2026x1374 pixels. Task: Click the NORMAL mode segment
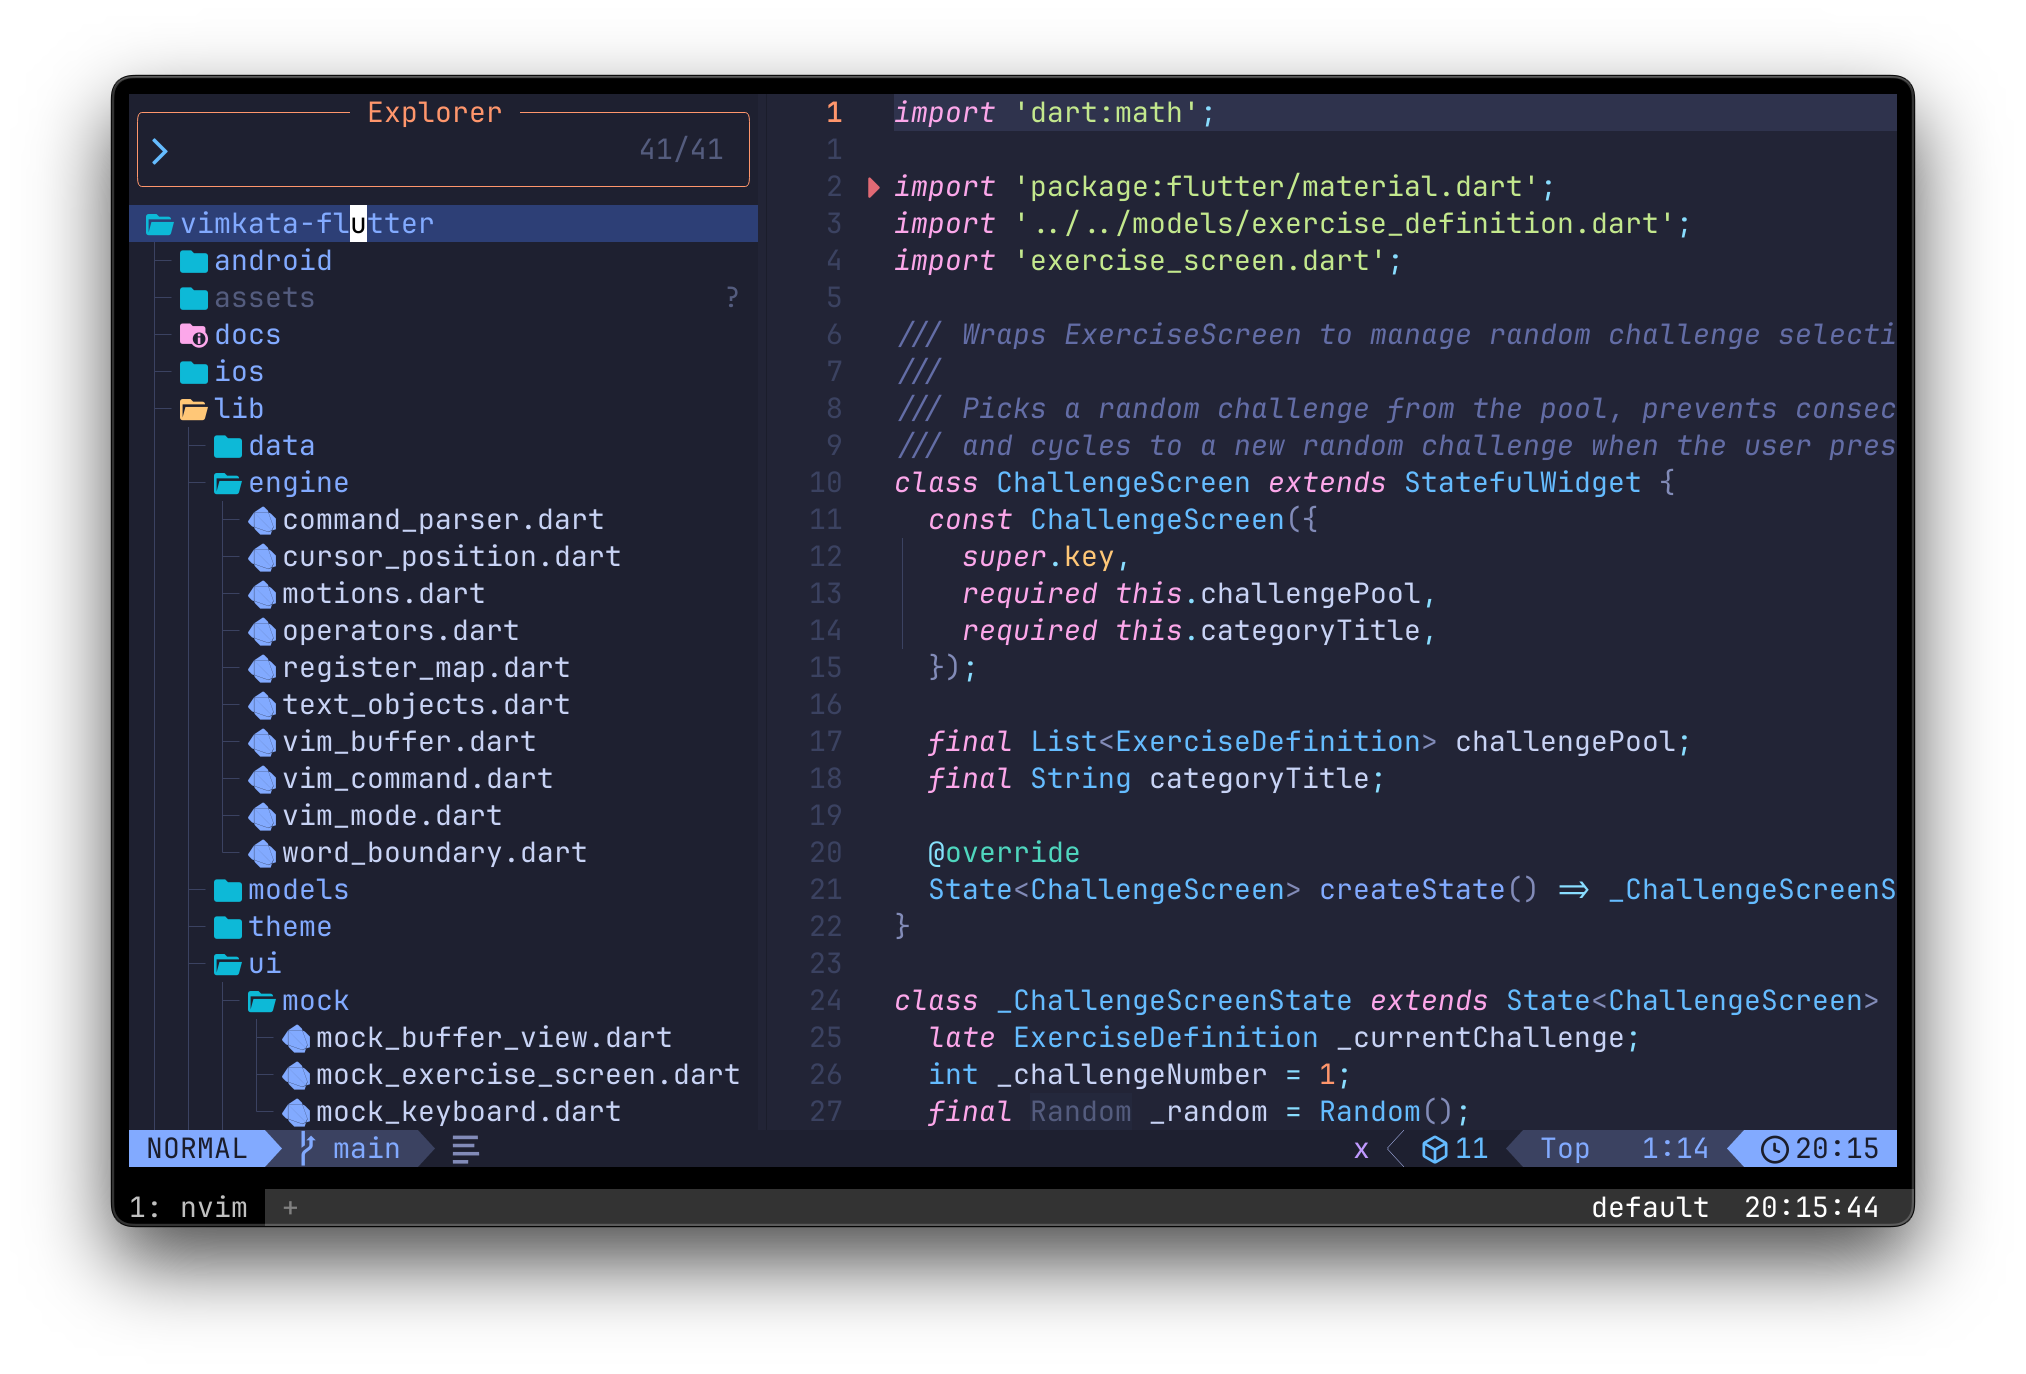(x=196, y=1148)
